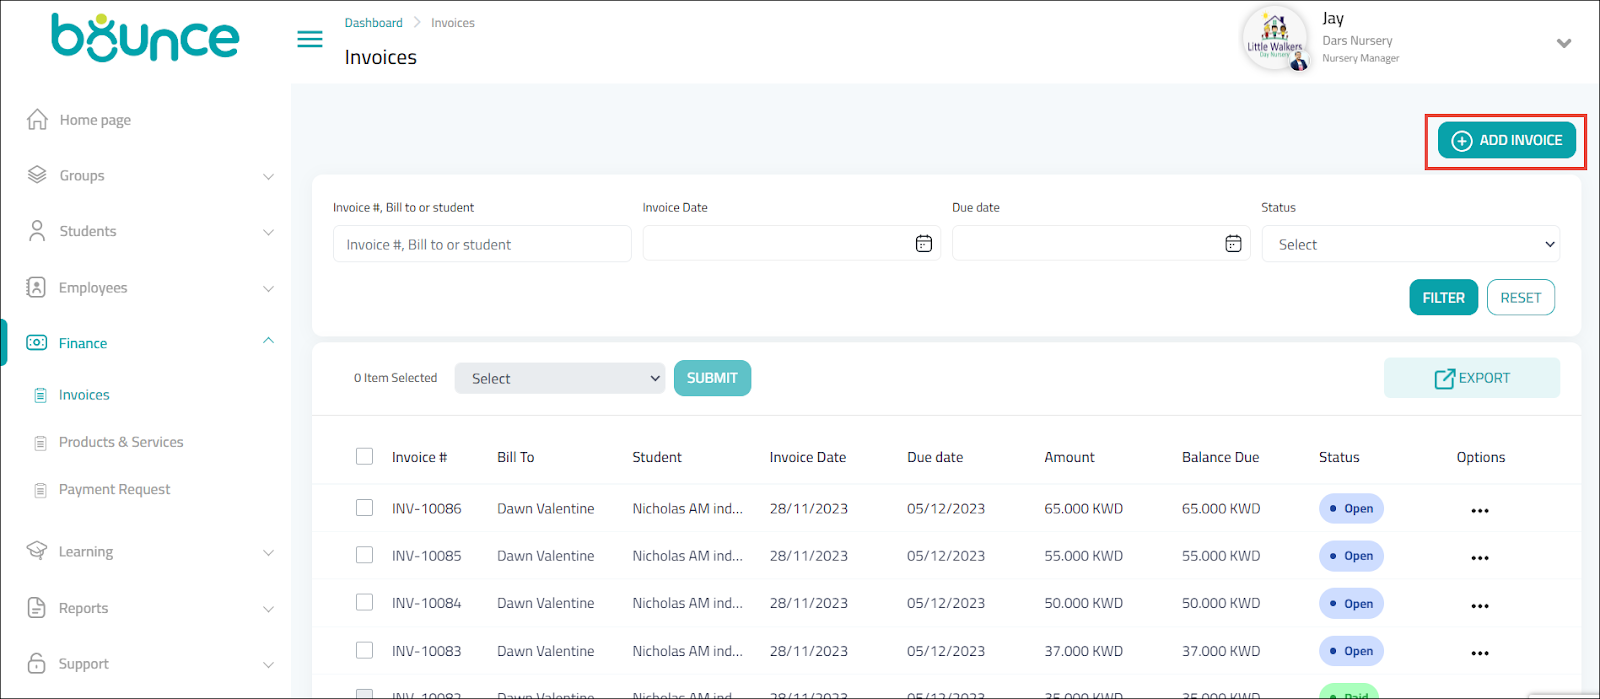Click the EXPORT button
This screenshot has height=699, width=1600.
click(x=1472, y=378)
